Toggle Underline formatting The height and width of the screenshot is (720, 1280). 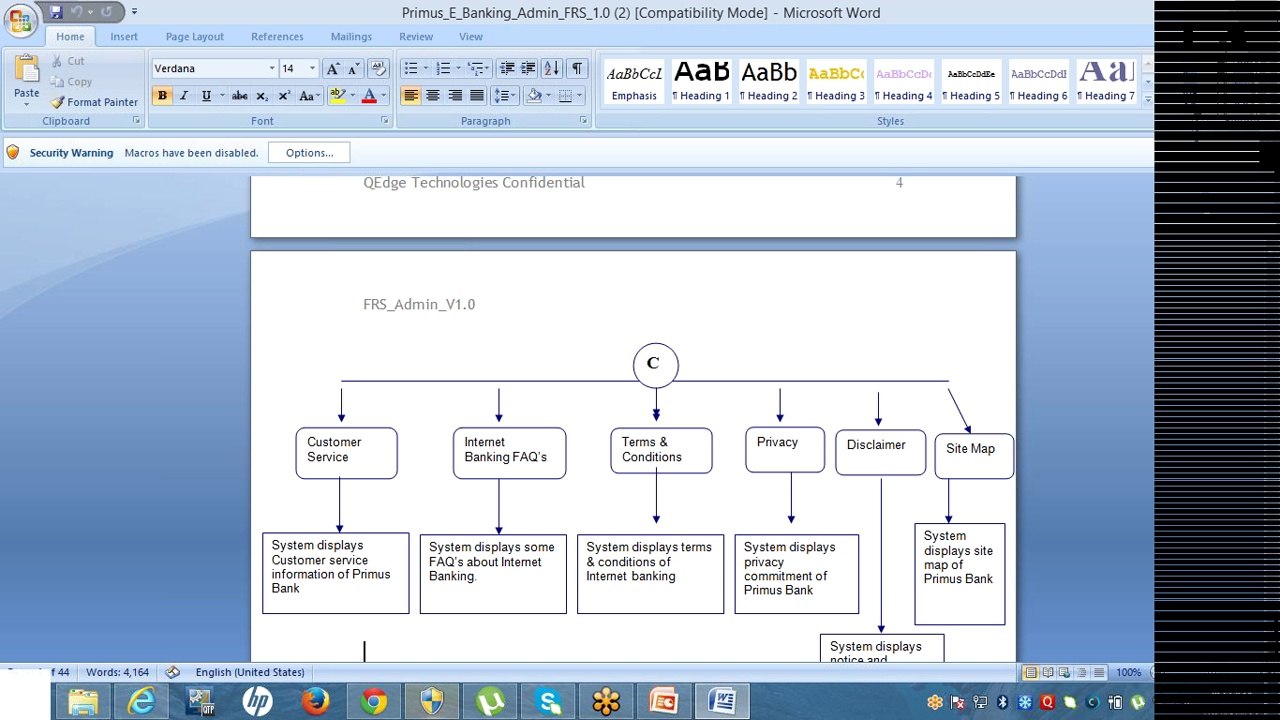coord(206,95)
